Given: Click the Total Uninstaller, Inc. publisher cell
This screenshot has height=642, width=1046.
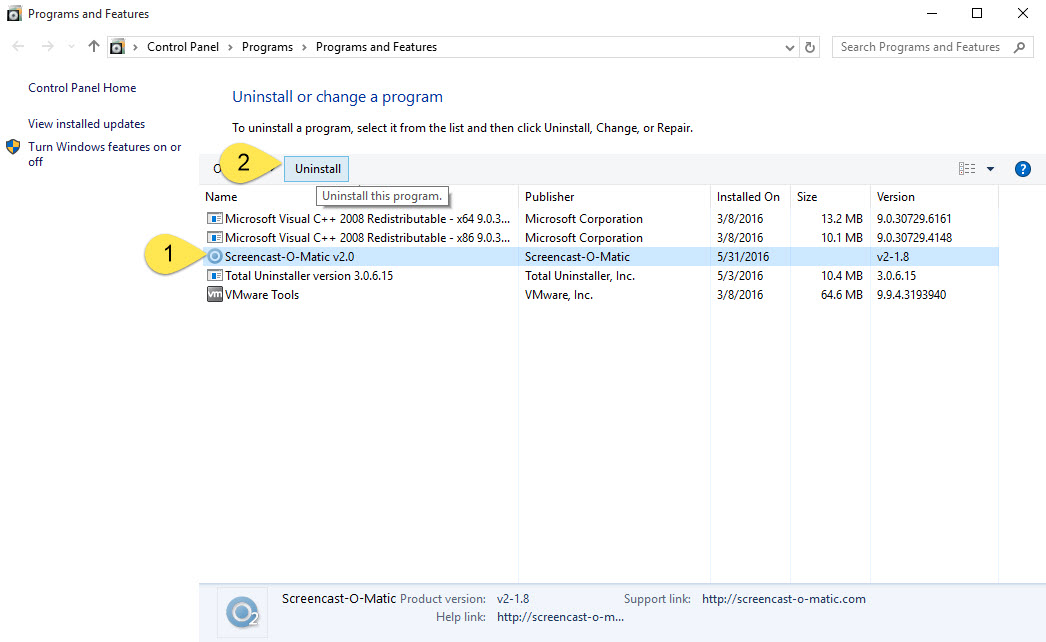Looking at the screenshot, I should pos(580,276).
